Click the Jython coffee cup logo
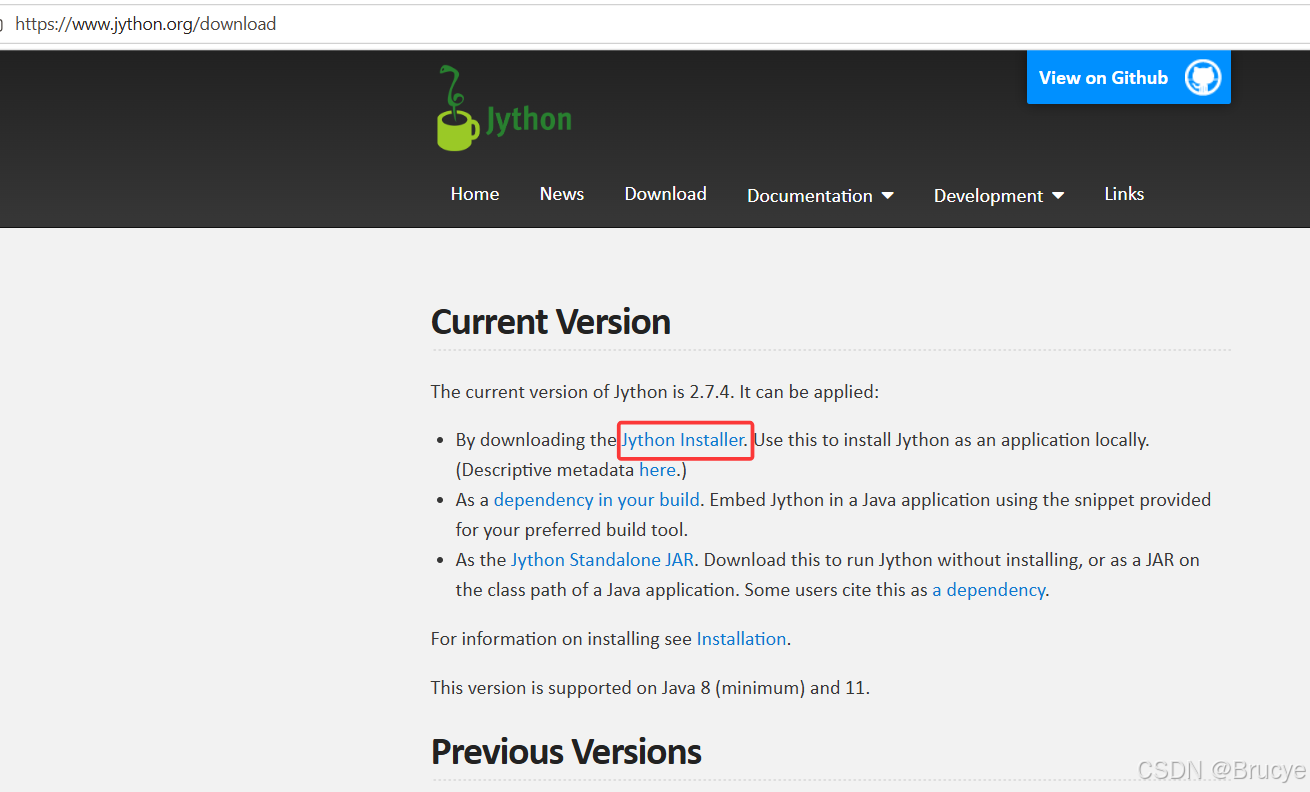 point(504,109)
